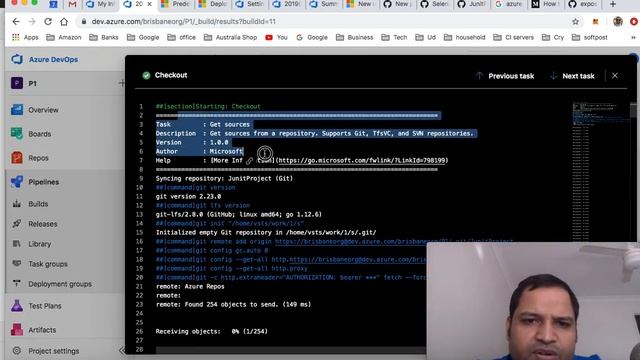This screenshot has width=640, height=360.
Task: Open the Apps grid icon in bookmarks bar
Action: coord(16,37)
